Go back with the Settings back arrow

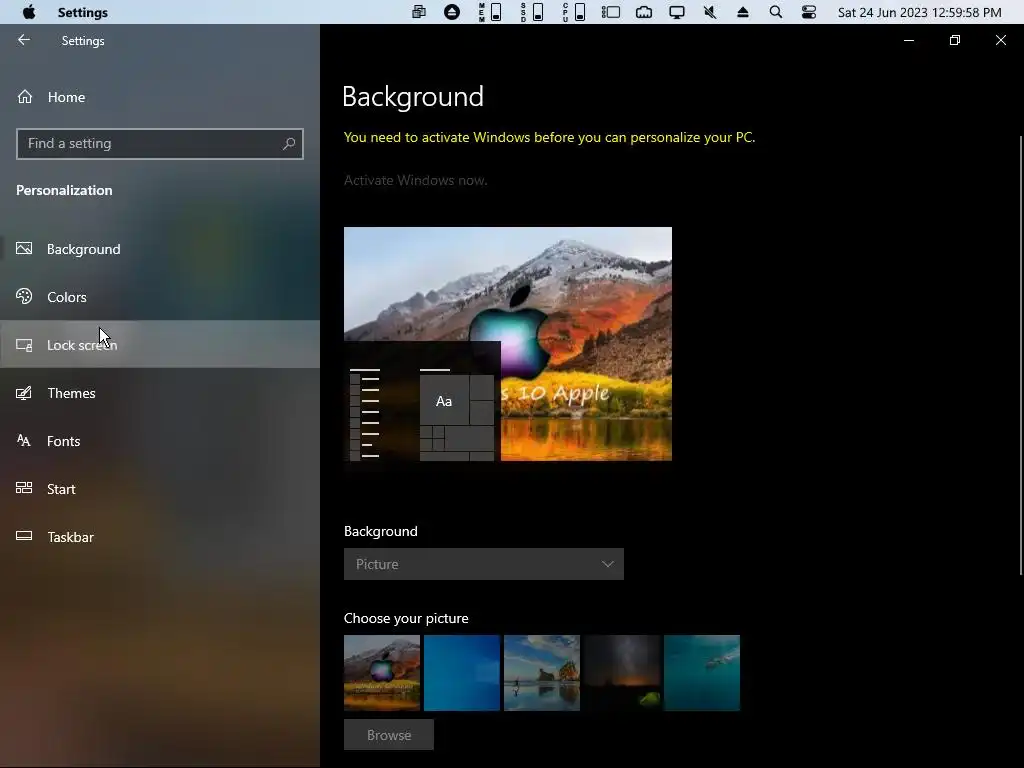coord(24,40)
